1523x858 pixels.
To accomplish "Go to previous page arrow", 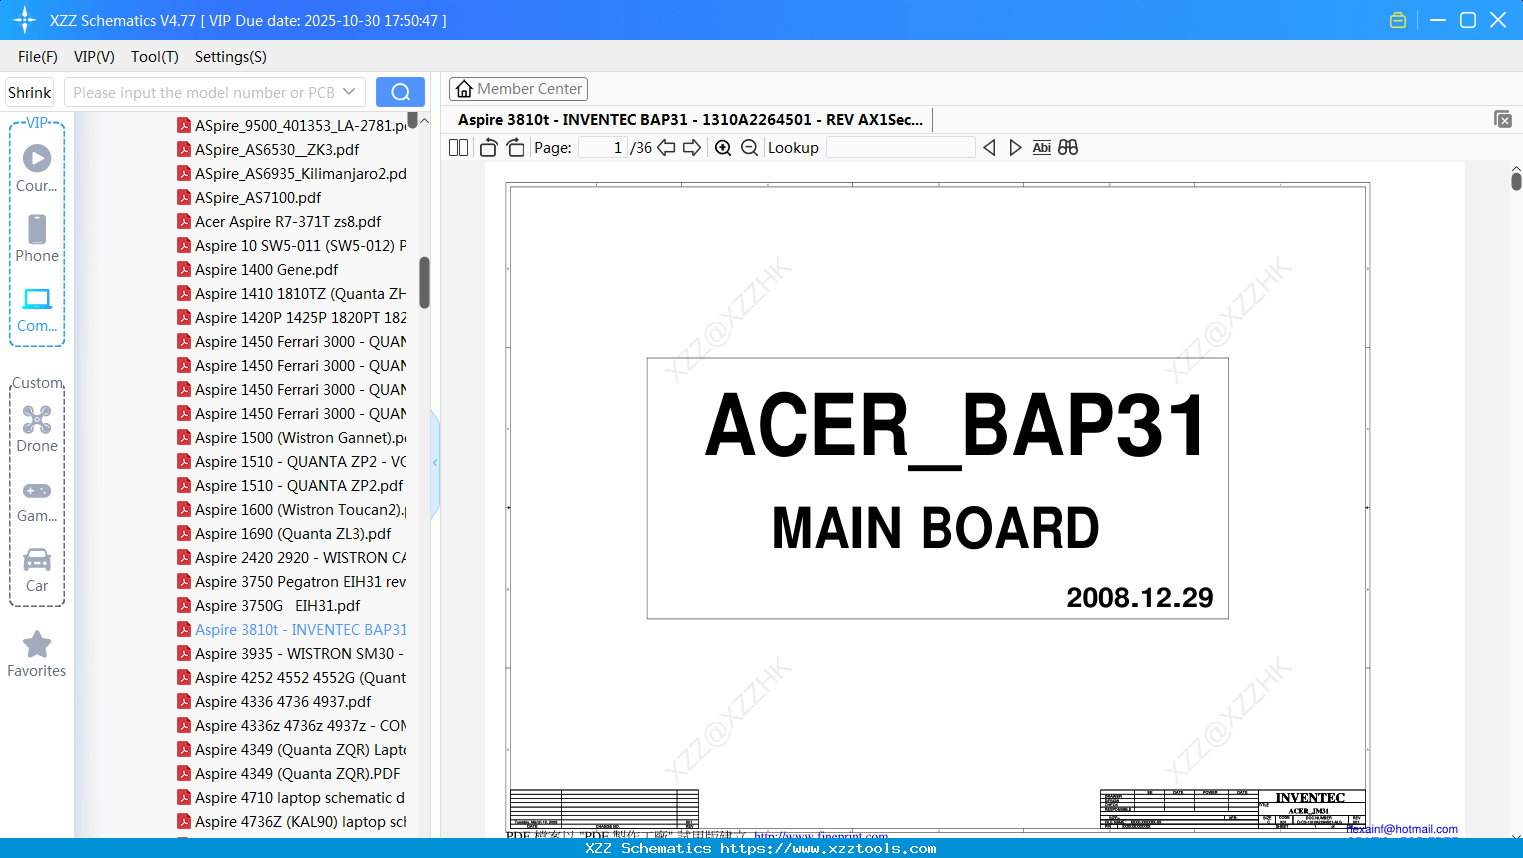I will point(666,148).
